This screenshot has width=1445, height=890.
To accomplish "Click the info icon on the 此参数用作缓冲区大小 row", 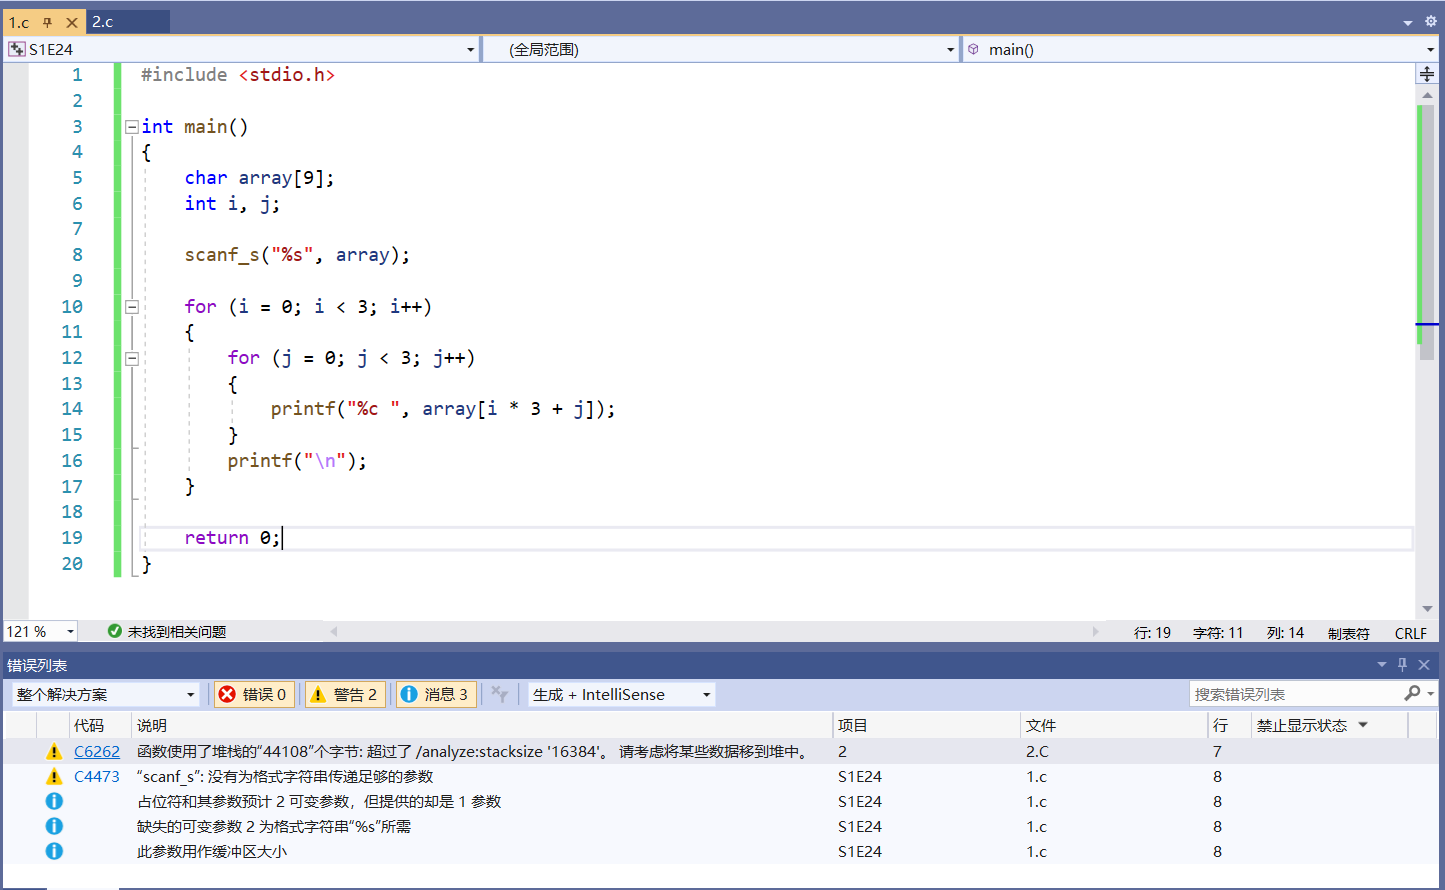I will tap(54, 851).
